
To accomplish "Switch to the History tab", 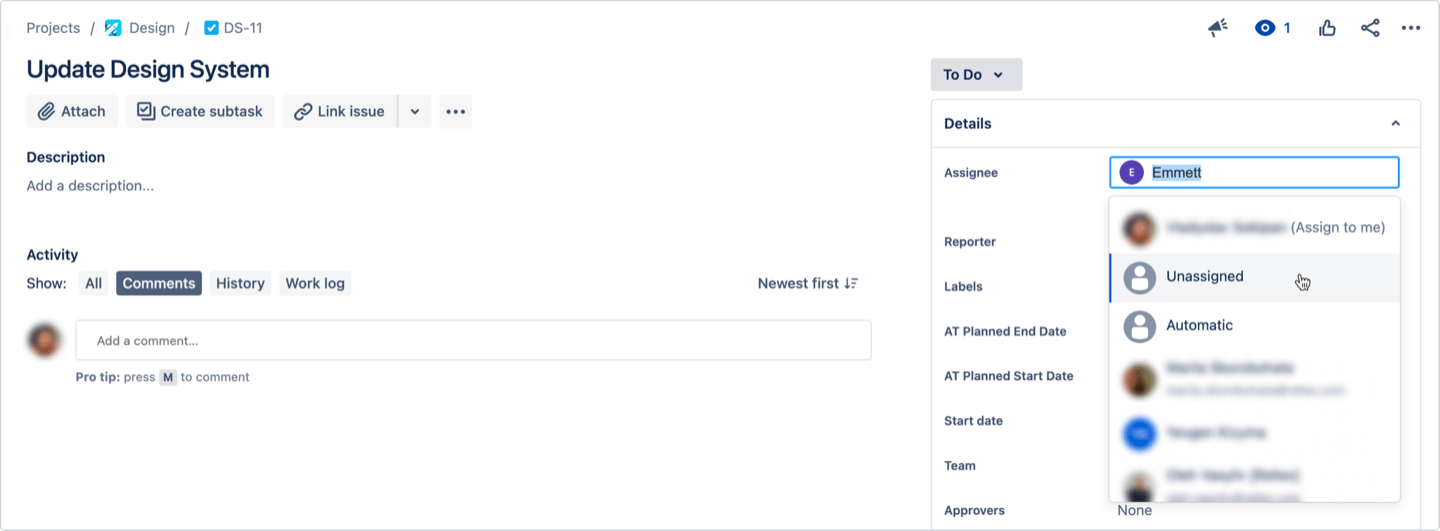I will point(240,283).
